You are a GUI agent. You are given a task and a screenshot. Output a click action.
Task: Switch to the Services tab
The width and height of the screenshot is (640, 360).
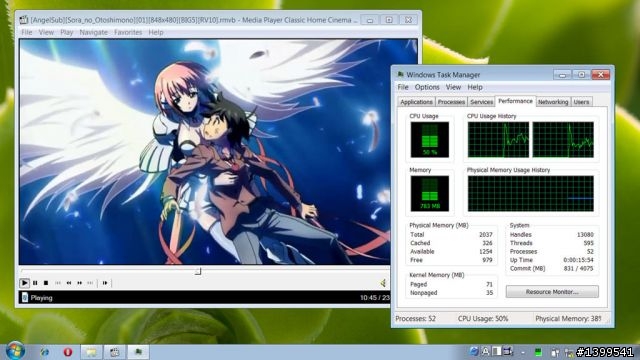[x=482, y=102]
